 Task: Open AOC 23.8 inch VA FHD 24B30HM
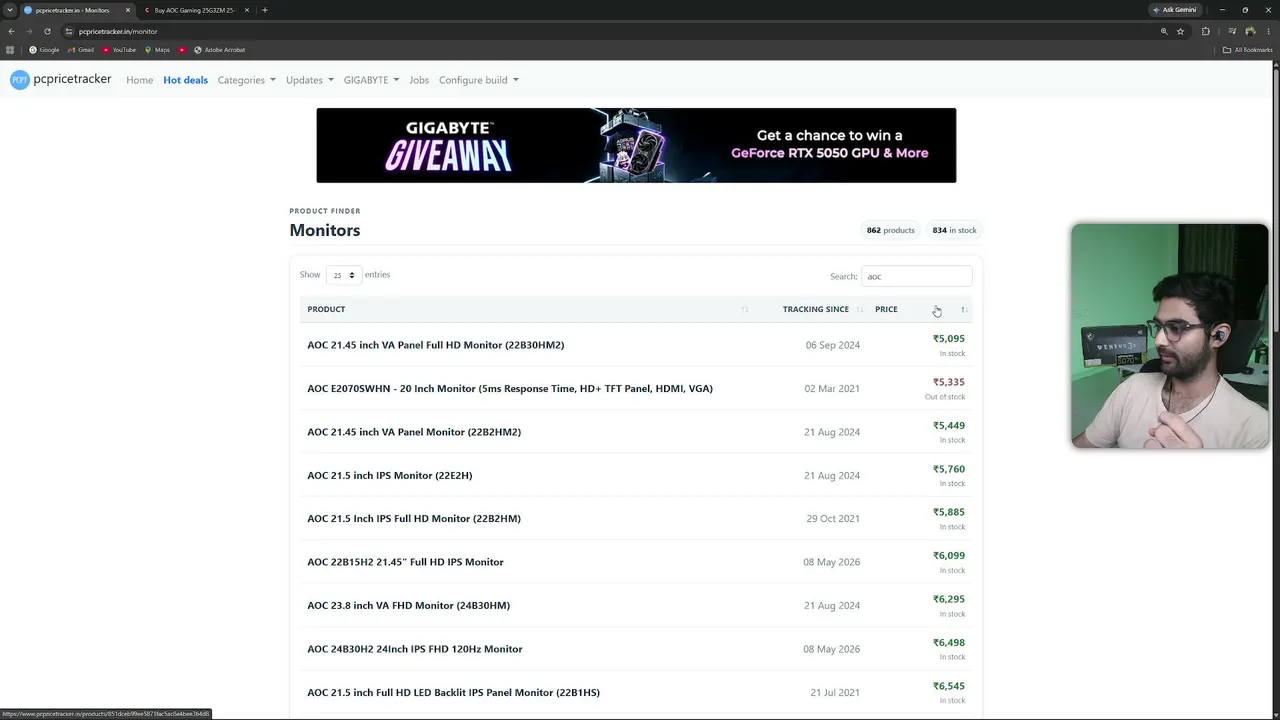409,605
